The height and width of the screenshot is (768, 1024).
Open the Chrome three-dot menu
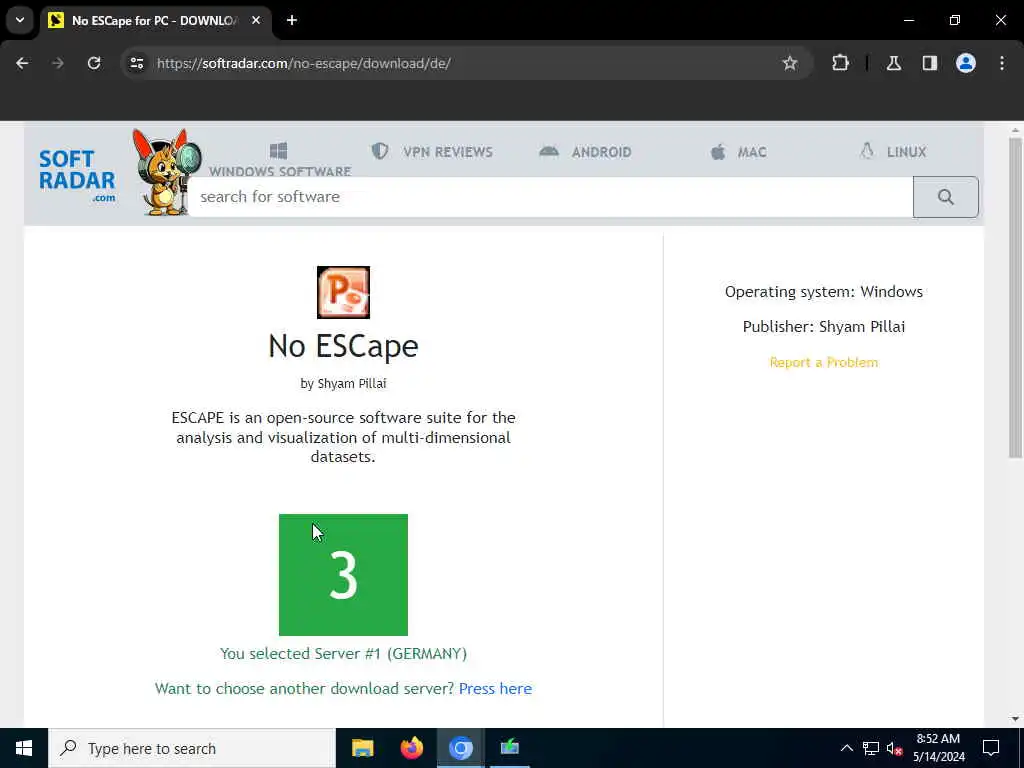point(1002,63)
